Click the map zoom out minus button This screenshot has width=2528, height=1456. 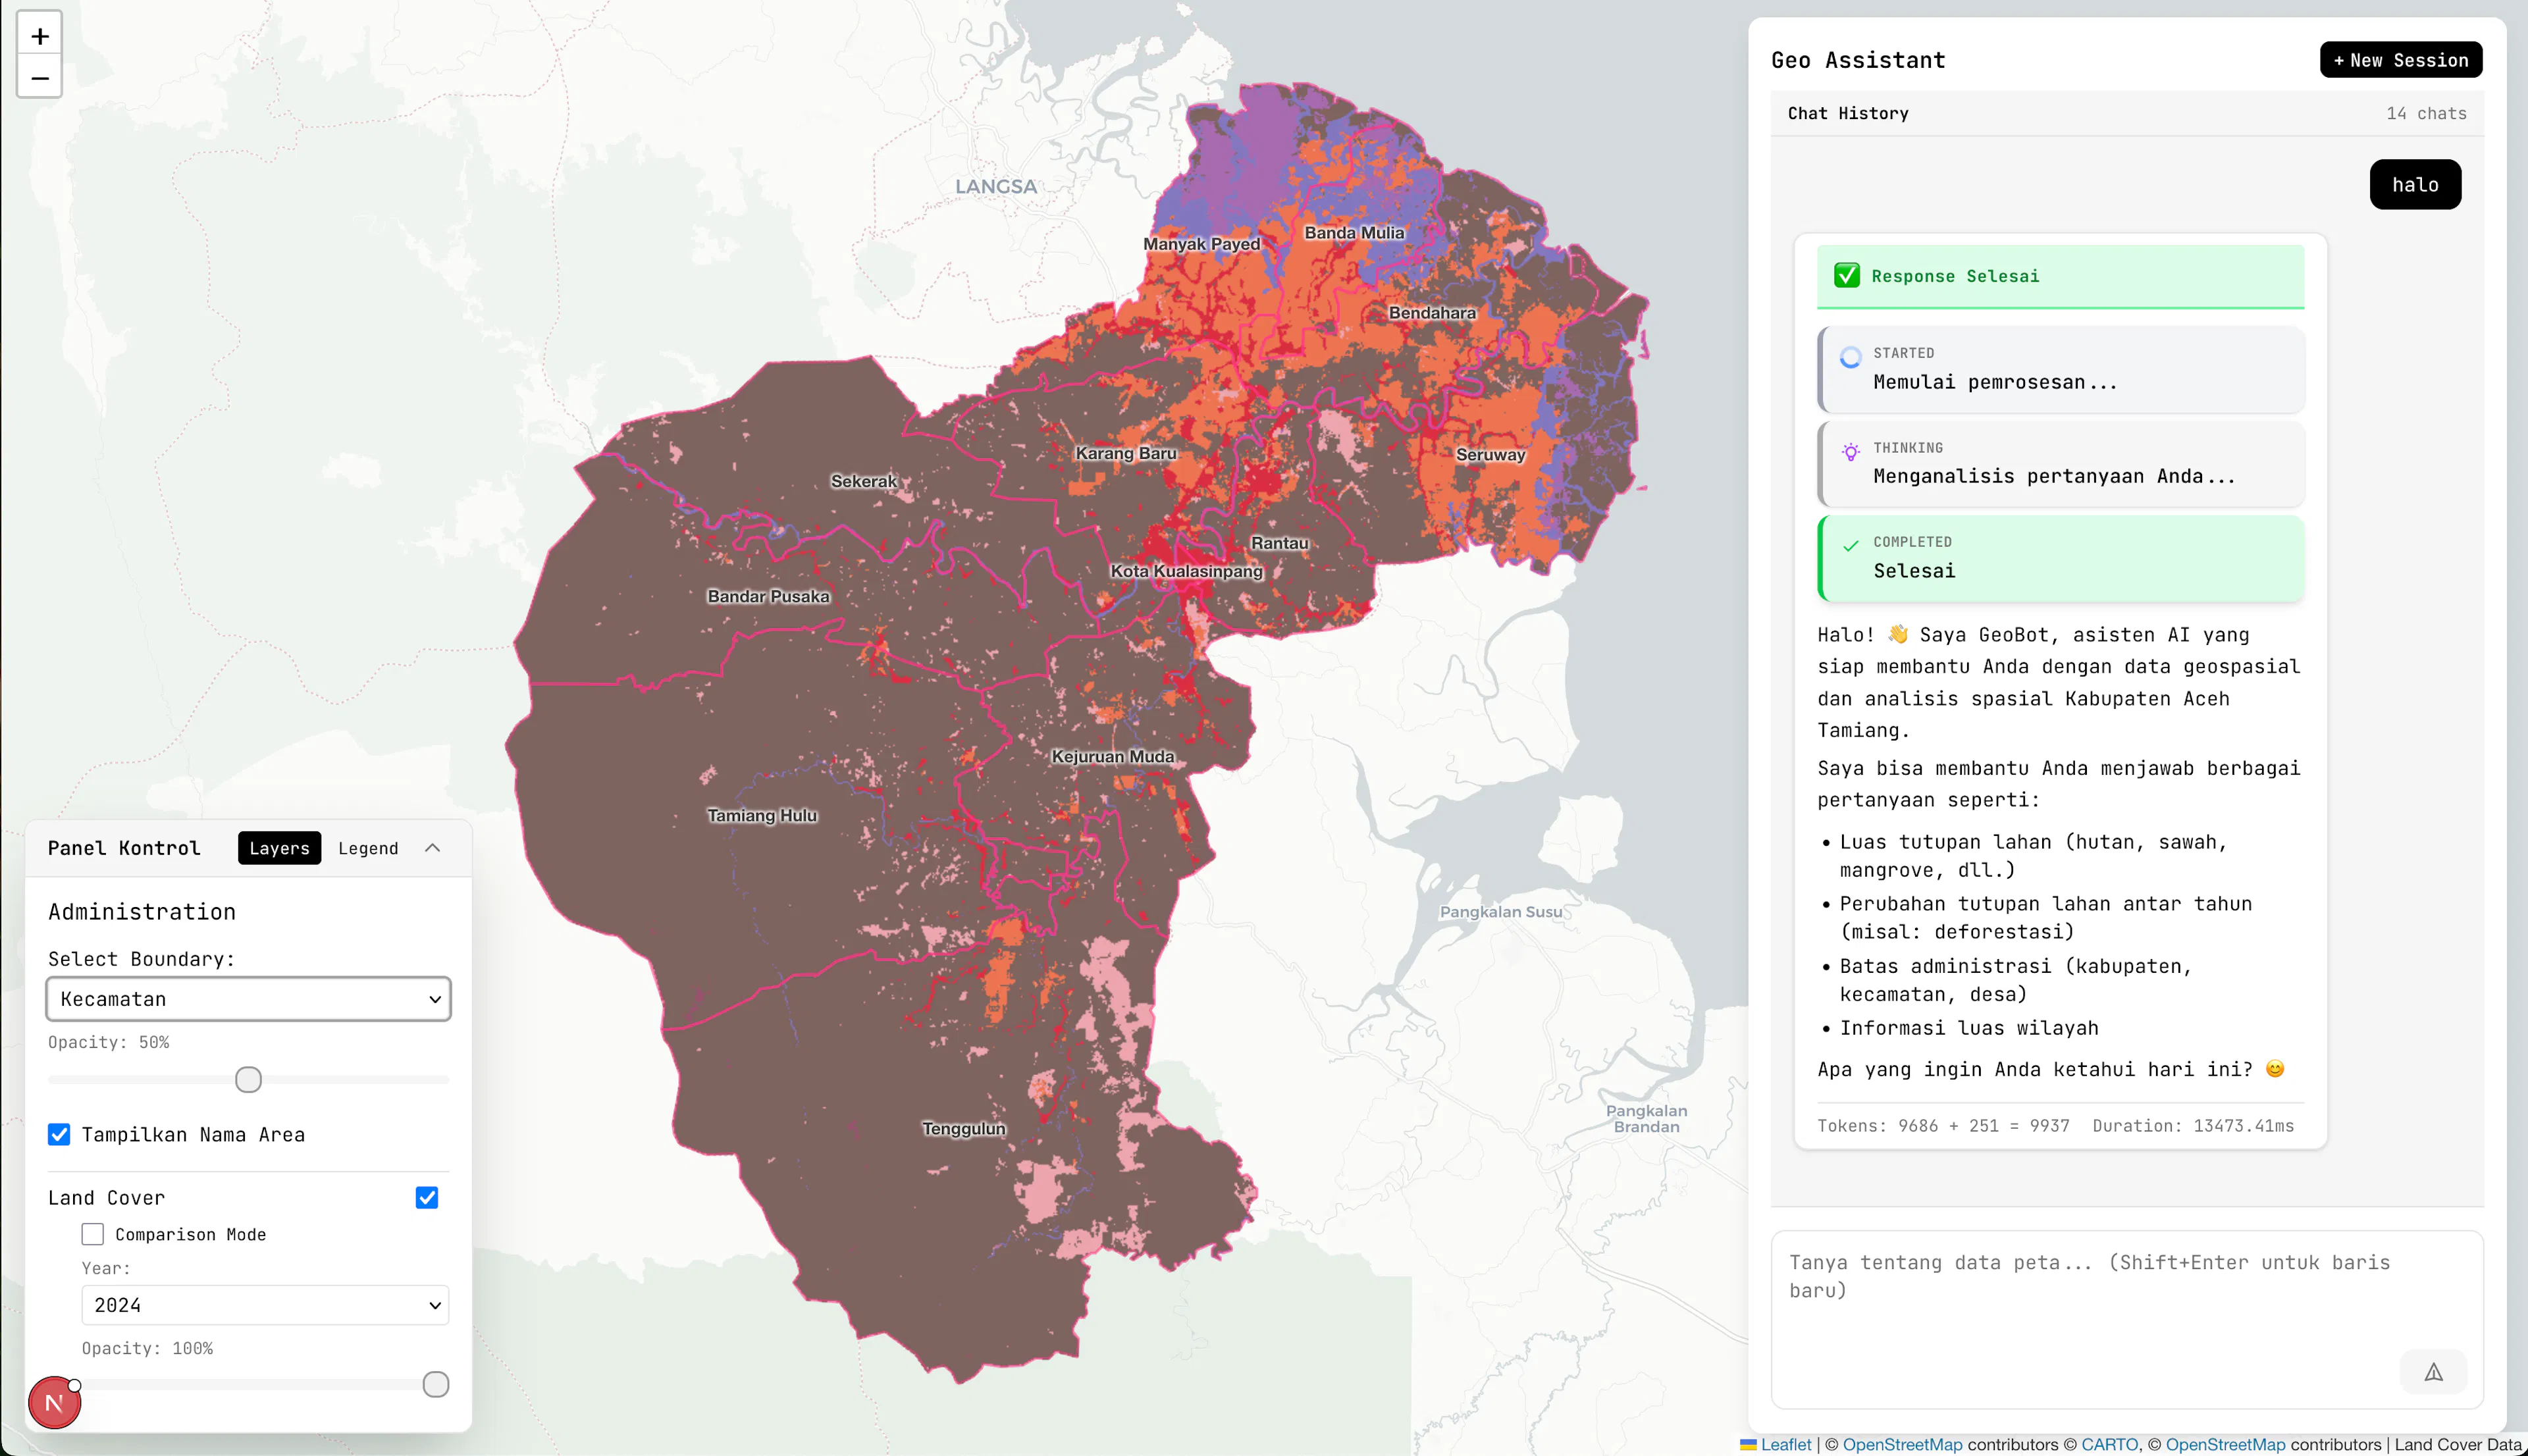click(40, 78)
